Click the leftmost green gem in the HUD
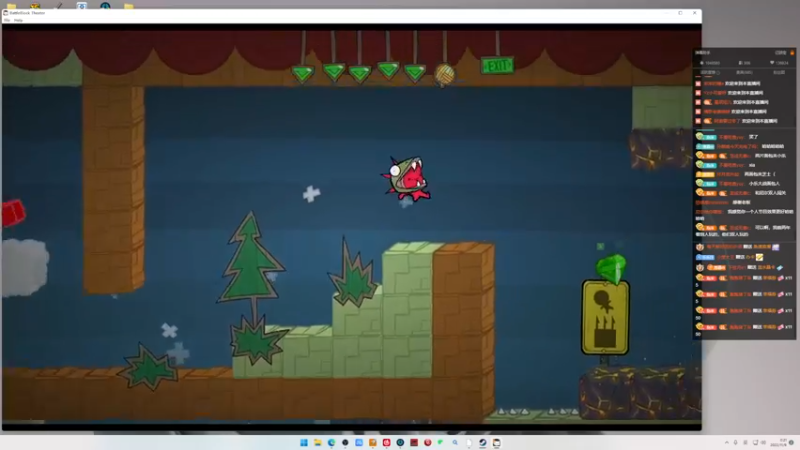 pyautogui.click(x=303, y=73)
